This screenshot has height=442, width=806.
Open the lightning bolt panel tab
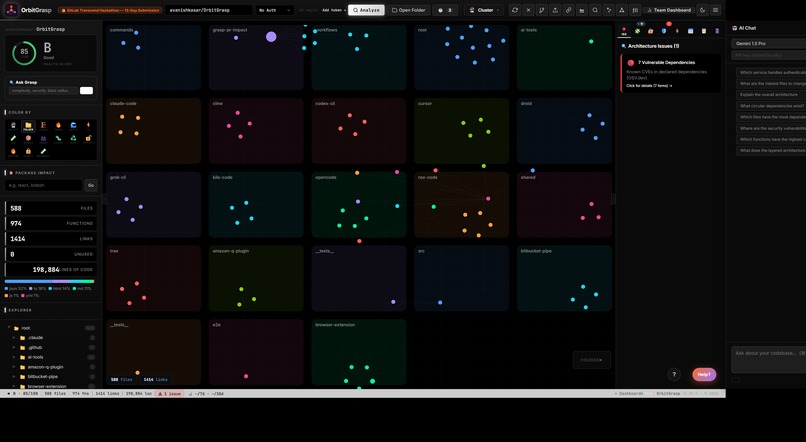(x=677, y=31)
